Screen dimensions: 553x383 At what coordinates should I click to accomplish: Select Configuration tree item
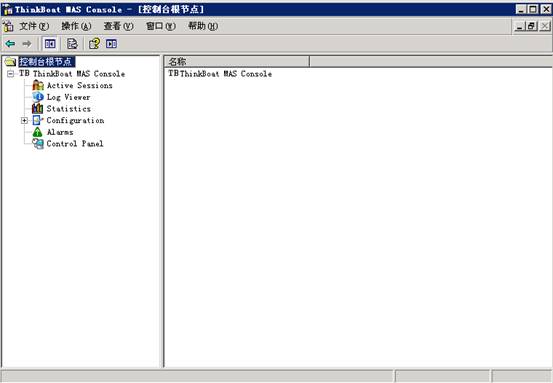(x=75, y=120)
